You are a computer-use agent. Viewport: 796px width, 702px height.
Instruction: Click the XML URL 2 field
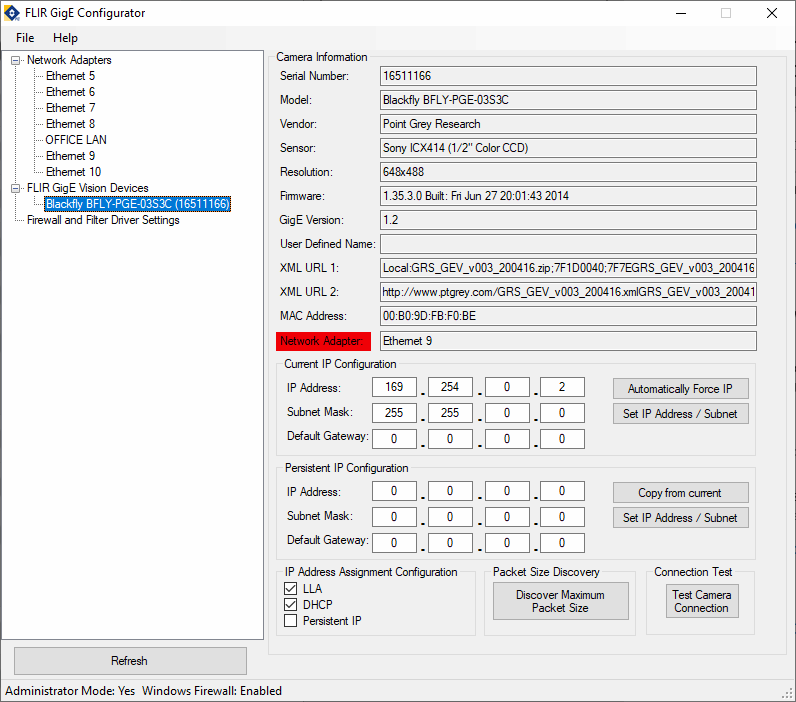[568, 292]
